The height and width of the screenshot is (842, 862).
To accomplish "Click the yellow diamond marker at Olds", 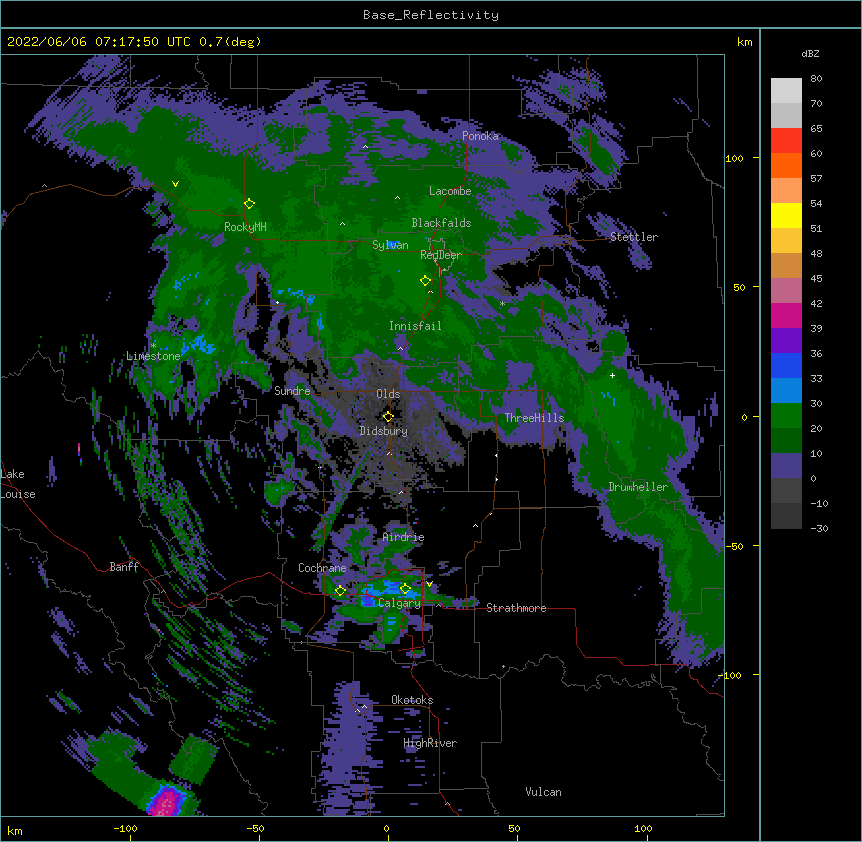I will coord(388,416).
